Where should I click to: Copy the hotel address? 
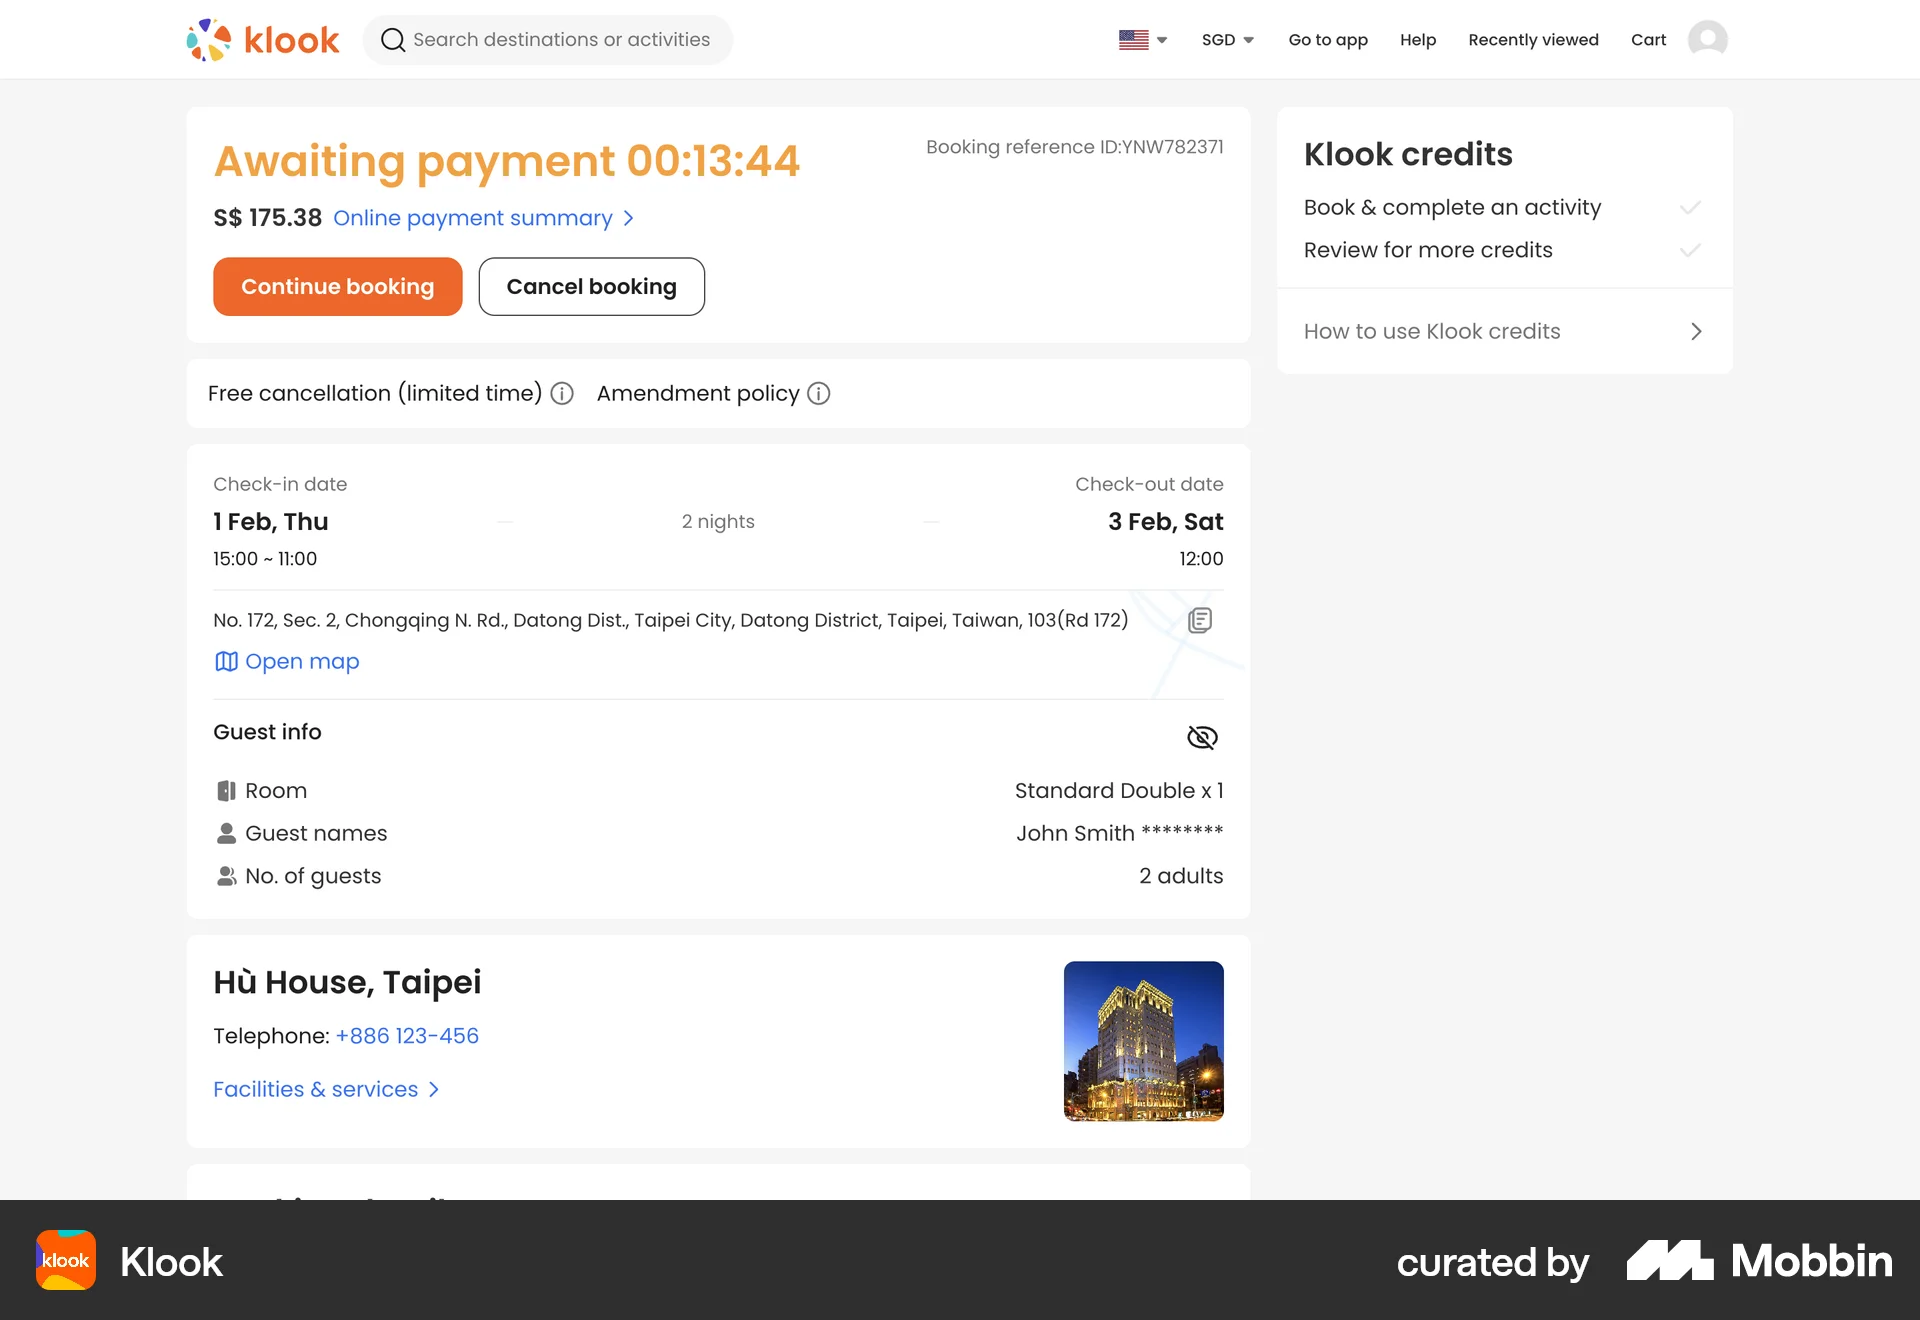pos(1200,620)
